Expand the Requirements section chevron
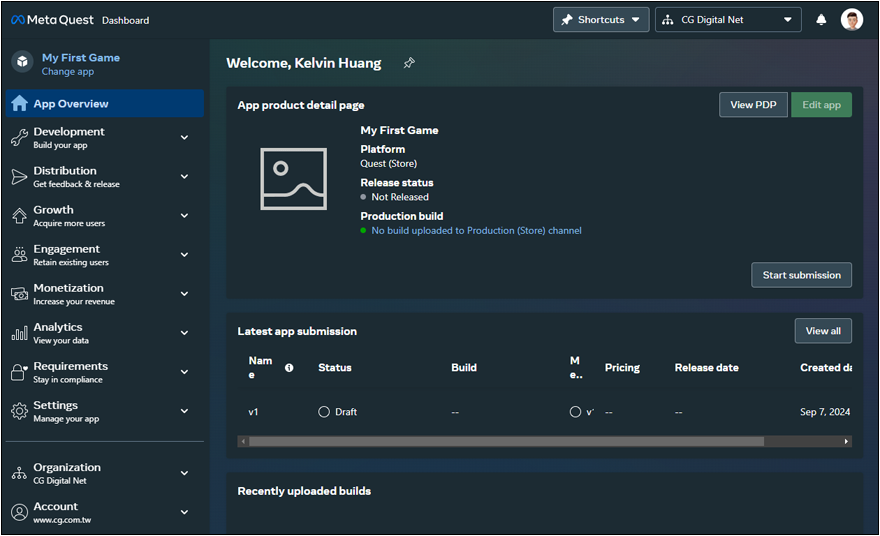Viewport: 880px width, 536px height. [184, 372]
